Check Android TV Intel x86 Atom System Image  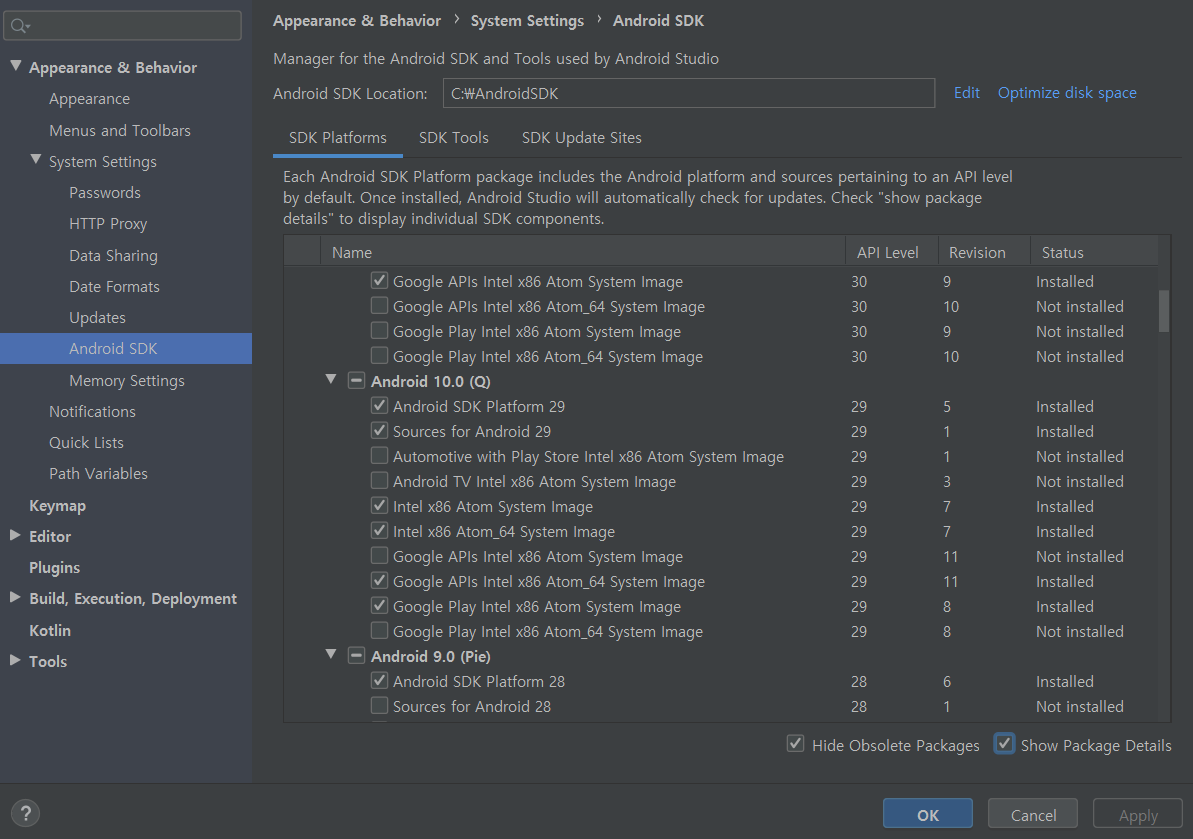[x=379, y=481]
